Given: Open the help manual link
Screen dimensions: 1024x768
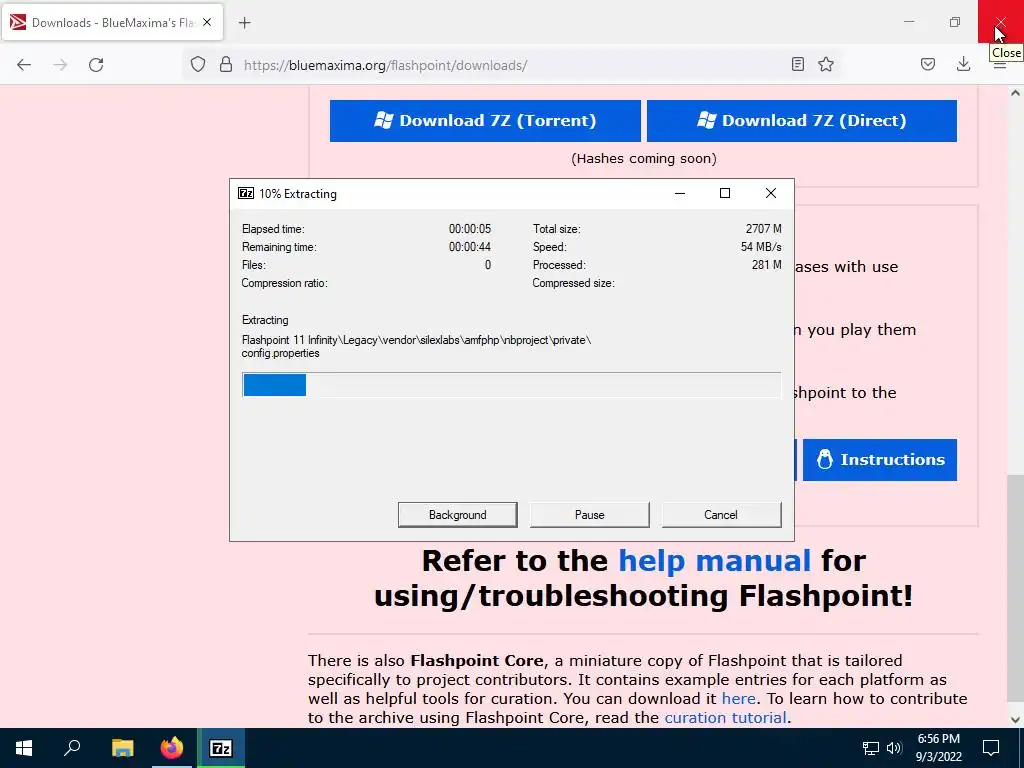Looking at the screenshot, I should click(714, 561).
